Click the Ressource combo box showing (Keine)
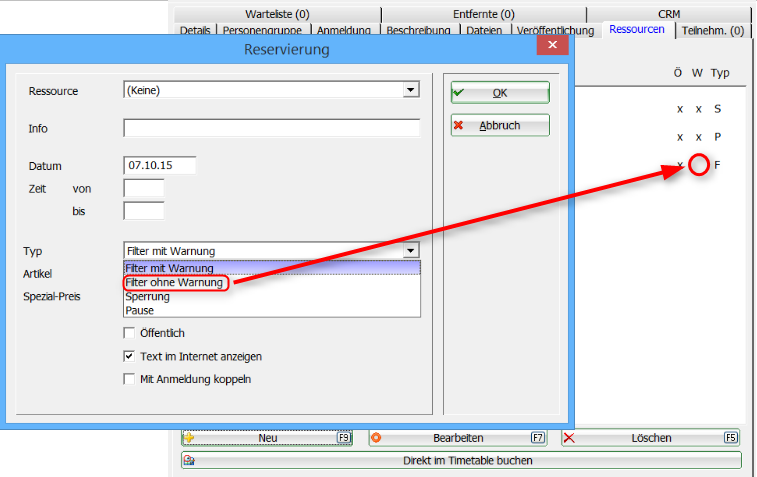The image size is (757, 477). pos(271,90)
